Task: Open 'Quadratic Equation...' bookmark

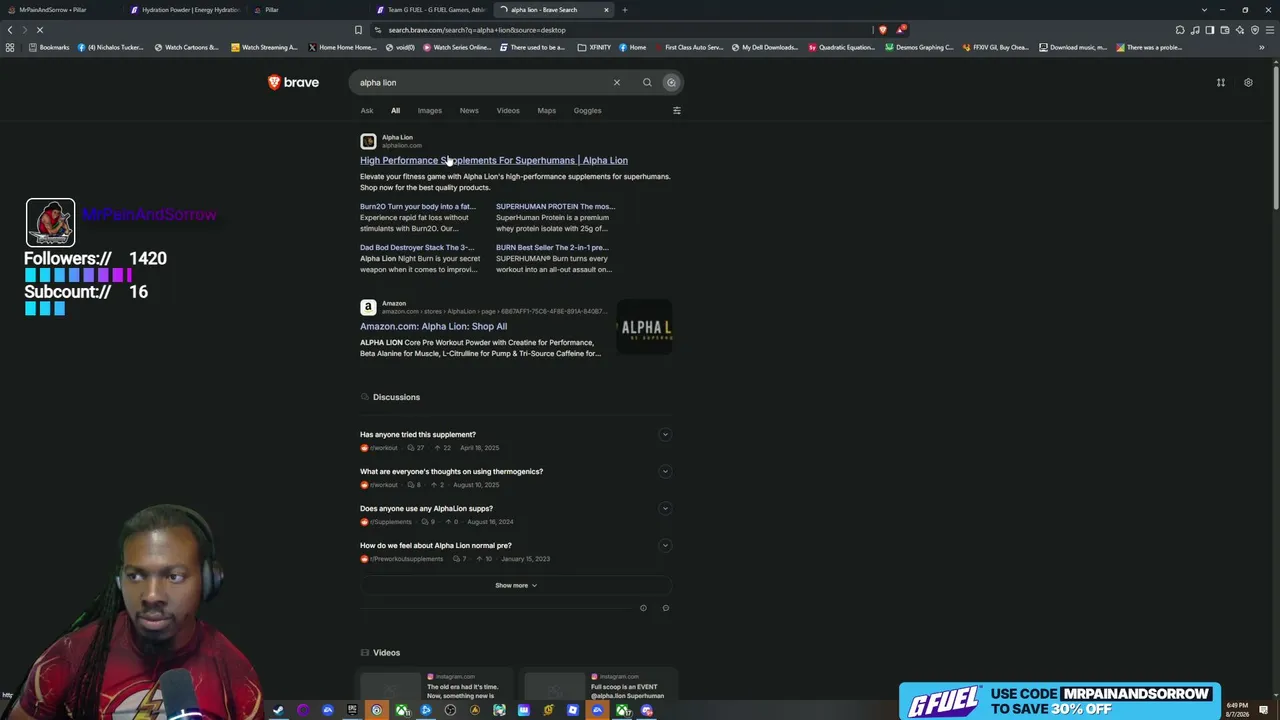Action: click(x=841, y=47)
